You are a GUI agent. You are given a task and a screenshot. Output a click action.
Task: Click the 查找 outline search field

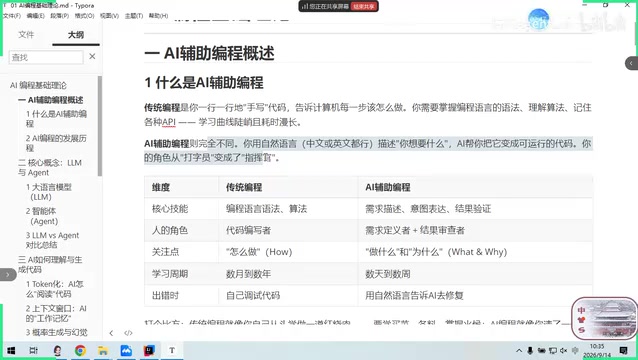[46, 57]
